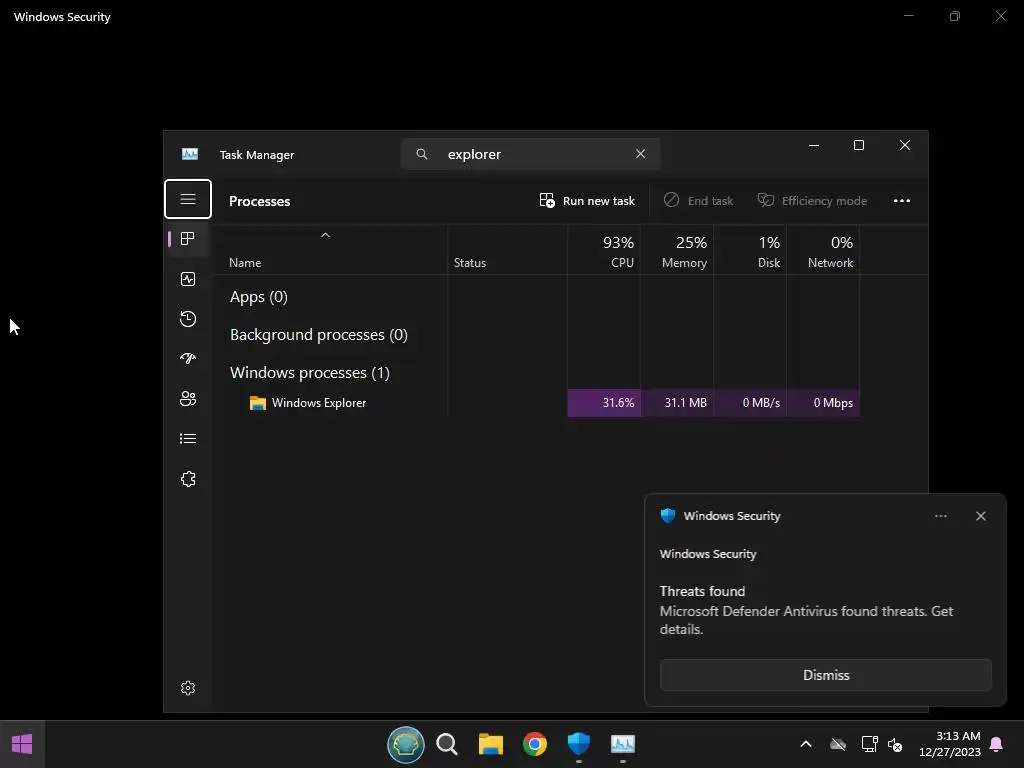Click the Windows Explorer folder icon
Image resolution: width=1024 pixels, height=768 pixels.
pyautogui.click(x=257, y=403)
